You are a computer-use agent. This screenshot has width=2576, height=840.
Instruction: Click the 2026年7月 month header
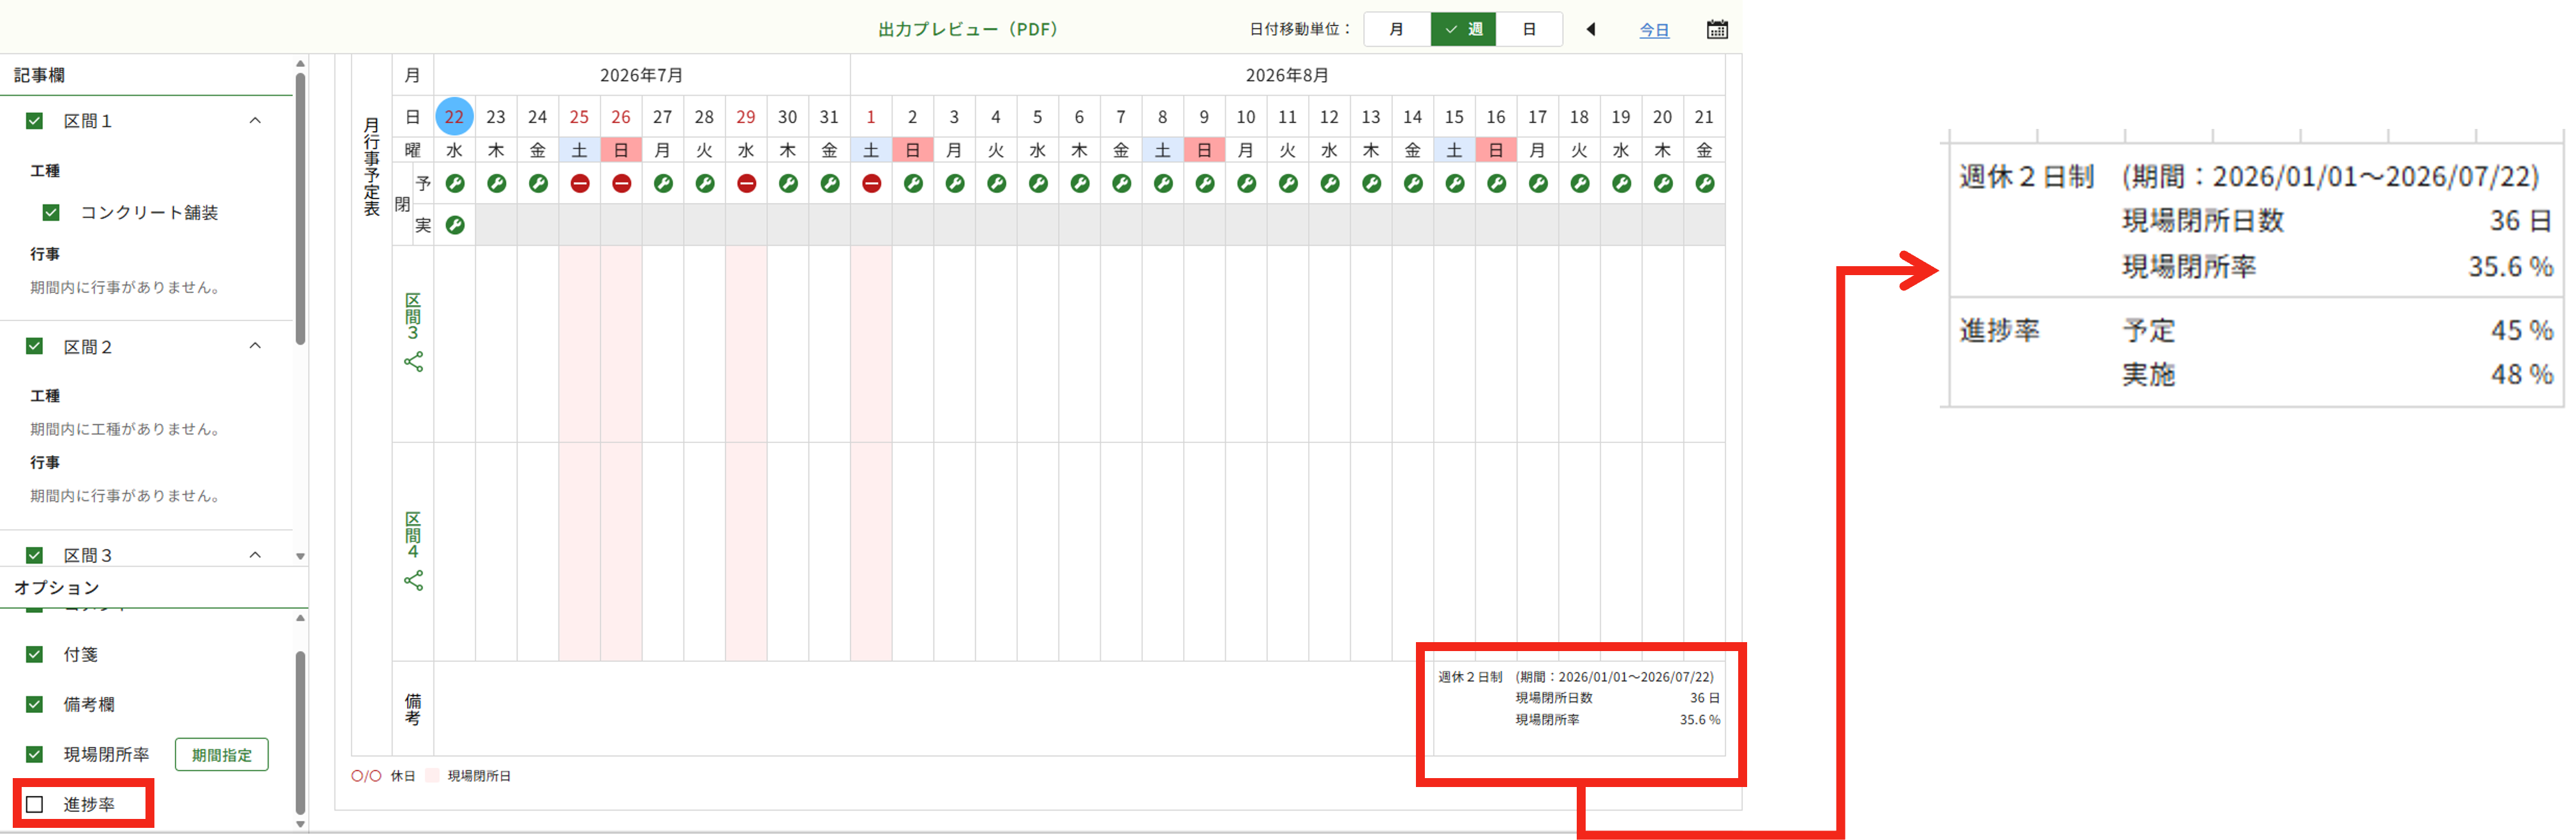click(641, 75)
